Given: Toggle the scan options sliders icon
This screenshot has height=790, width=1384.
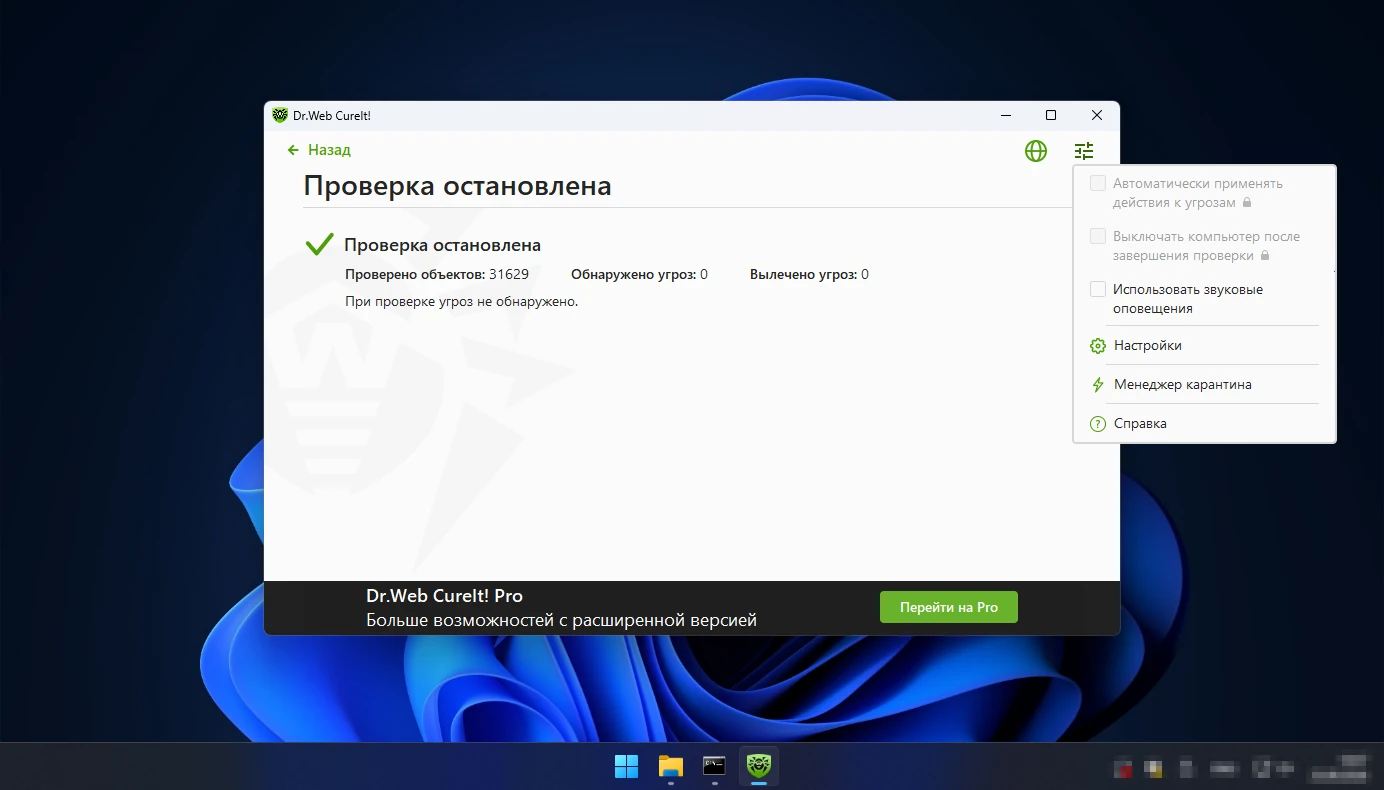Looking at the screenshot, I should 1084,151.
